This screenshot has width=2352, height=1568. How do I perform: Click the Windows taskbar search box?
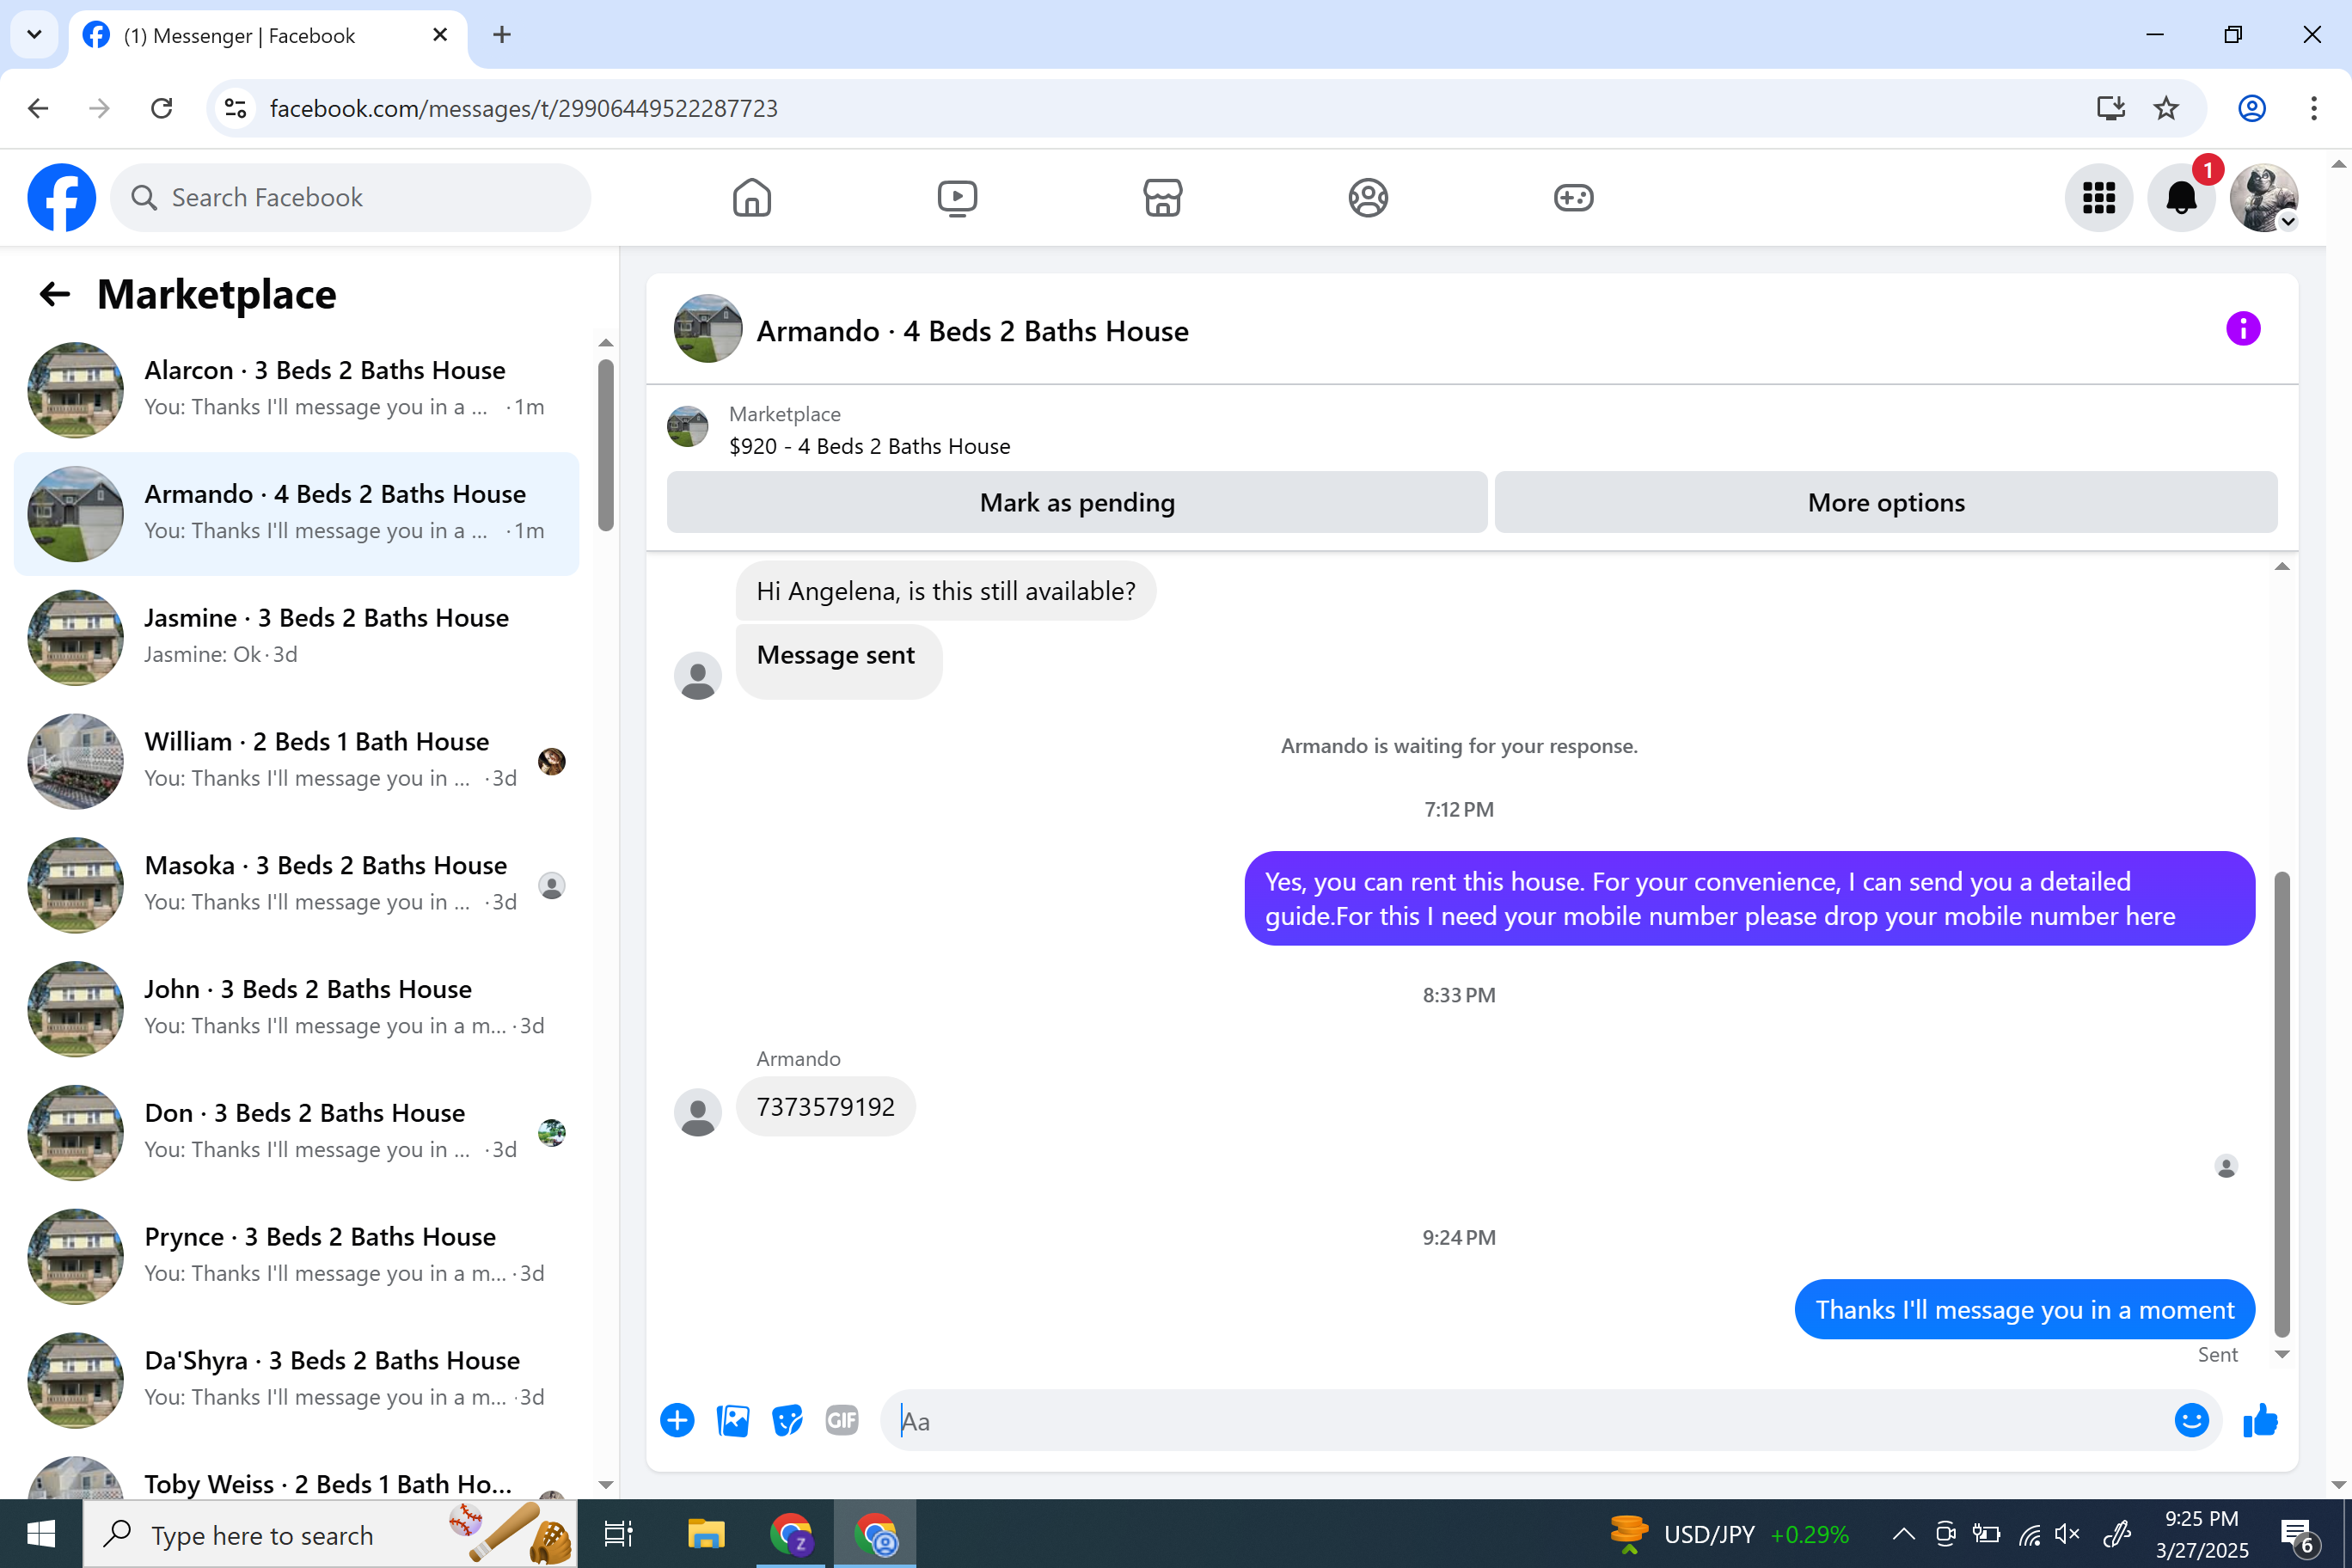tap(332, 1533)
